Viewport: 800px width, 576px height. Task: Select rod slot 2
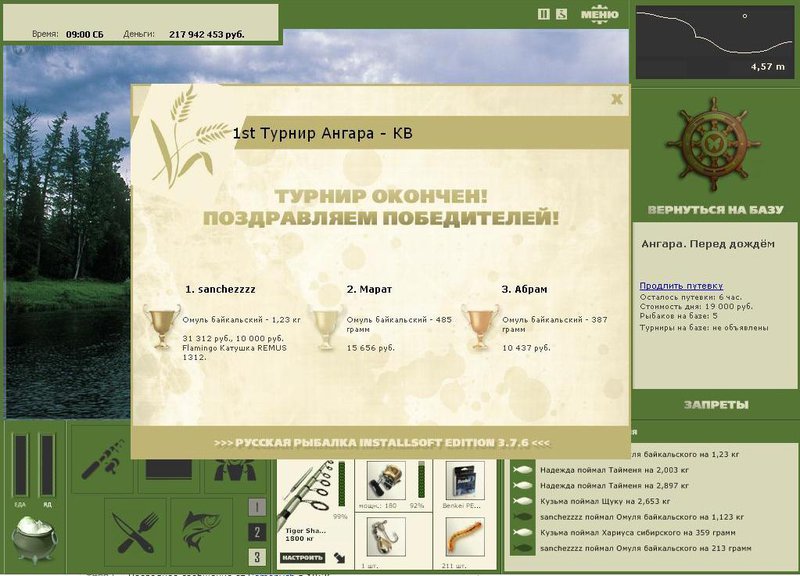257,532
